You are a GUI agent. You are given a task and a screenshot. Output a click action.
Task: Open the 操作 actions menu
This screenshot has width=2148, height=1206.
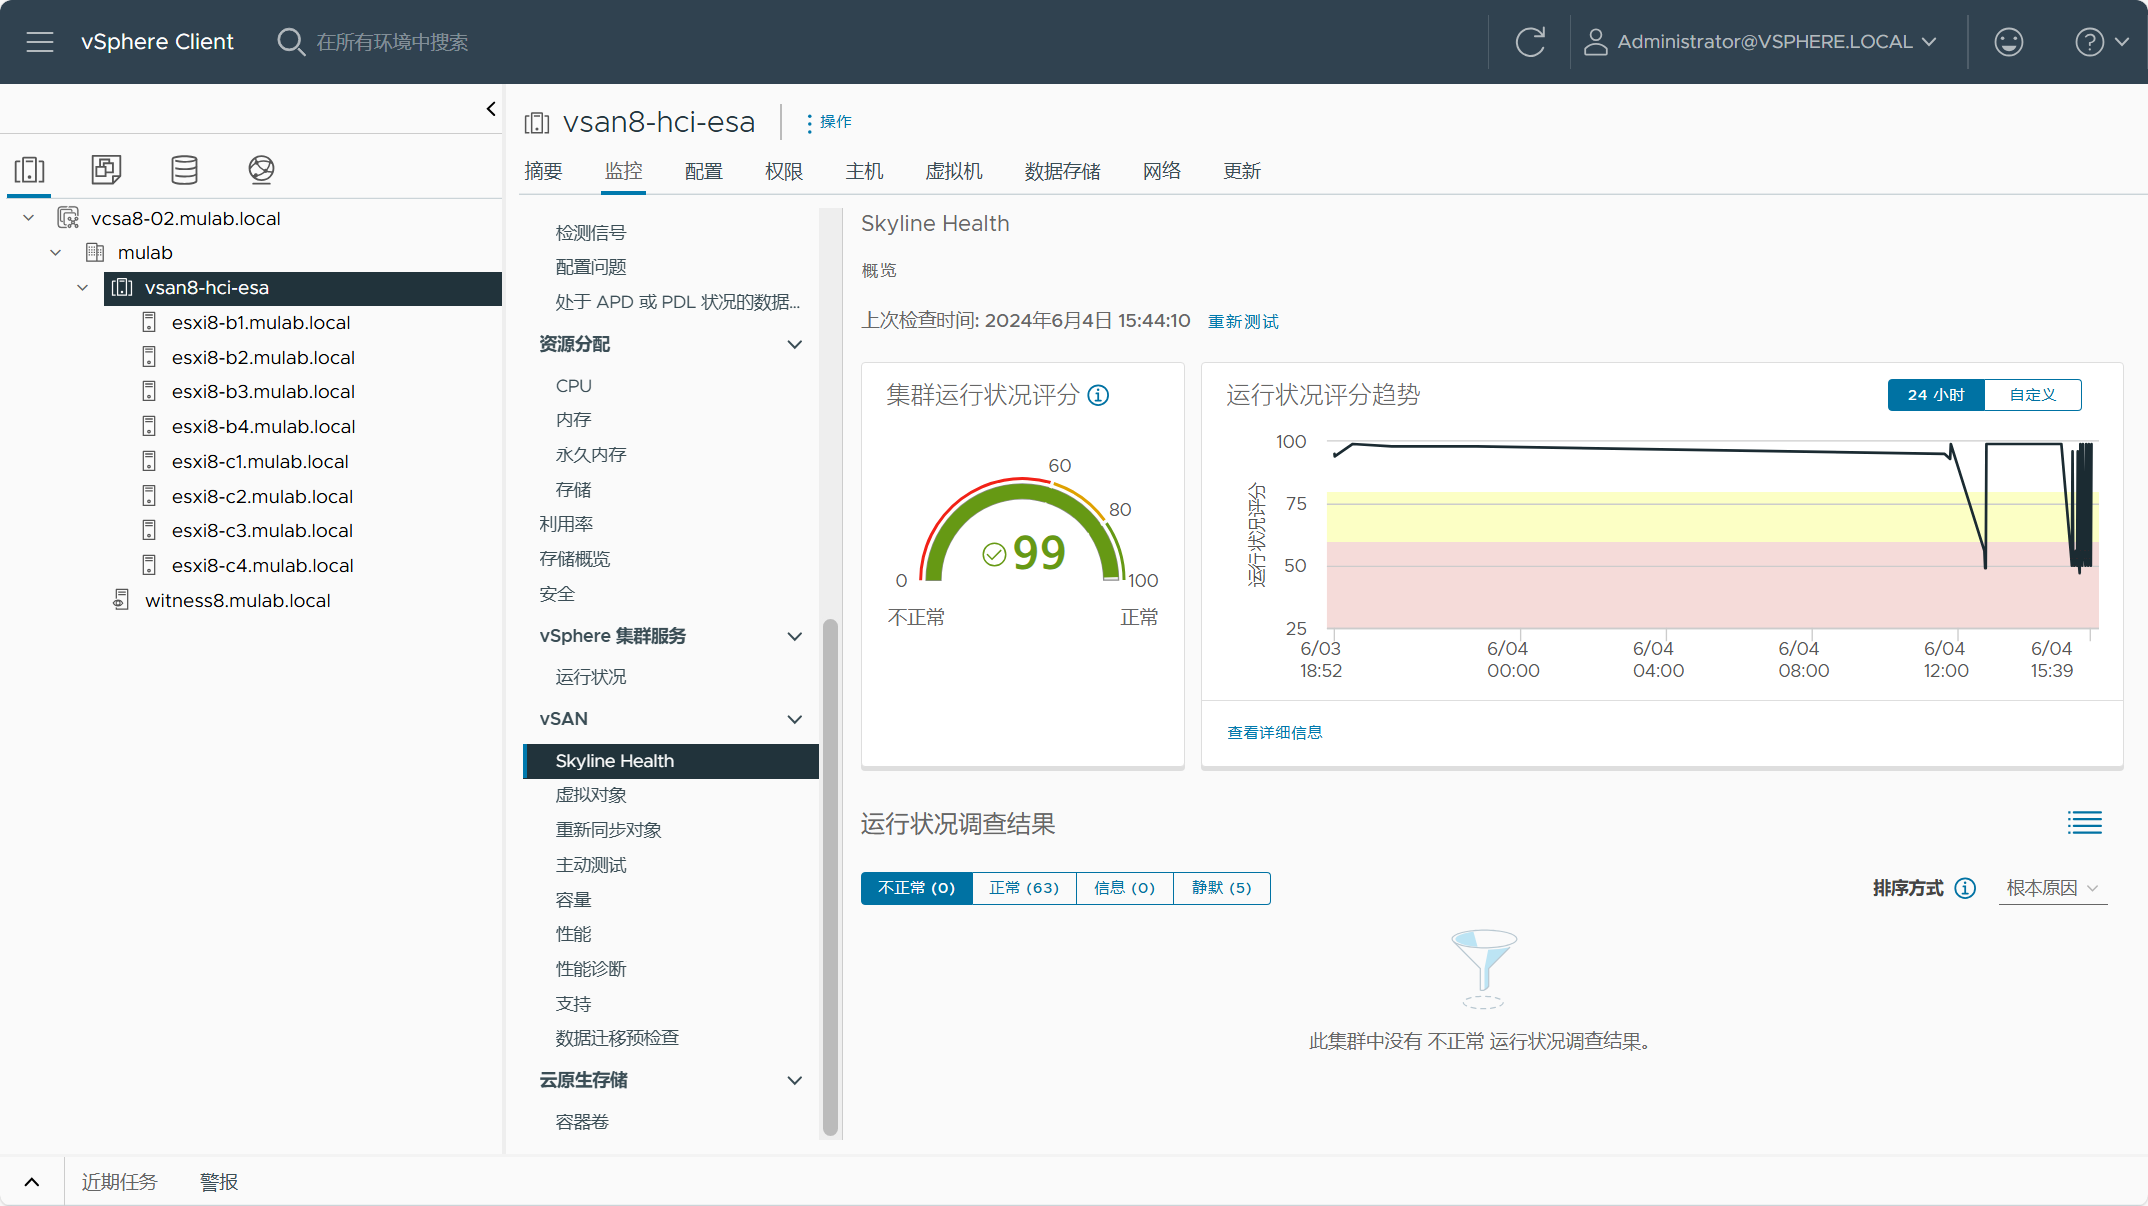[x=829, y=122]
